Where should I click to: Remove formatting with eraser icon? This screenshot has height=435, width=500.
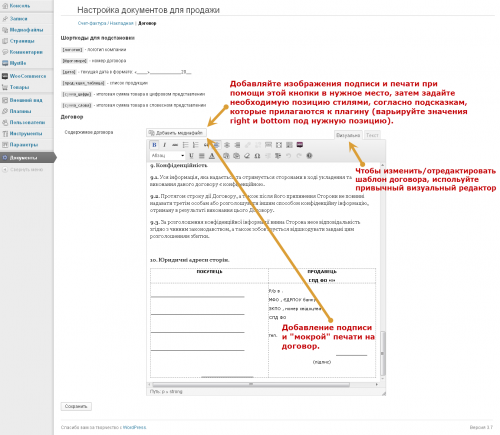pyautogui.click(x=247, y=156)
